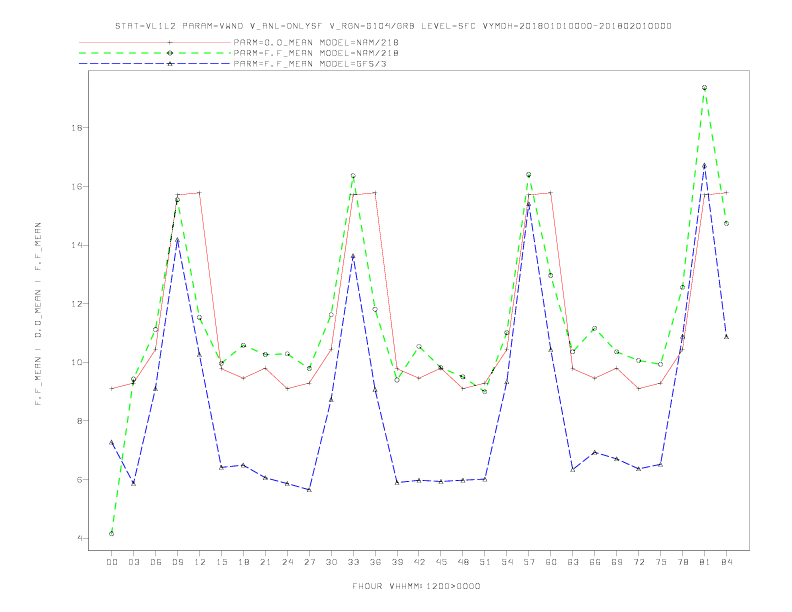Click x-axis tick label 72
Image resolution: width=792 pixels, height=612 pixels.
tap(638, 562)
